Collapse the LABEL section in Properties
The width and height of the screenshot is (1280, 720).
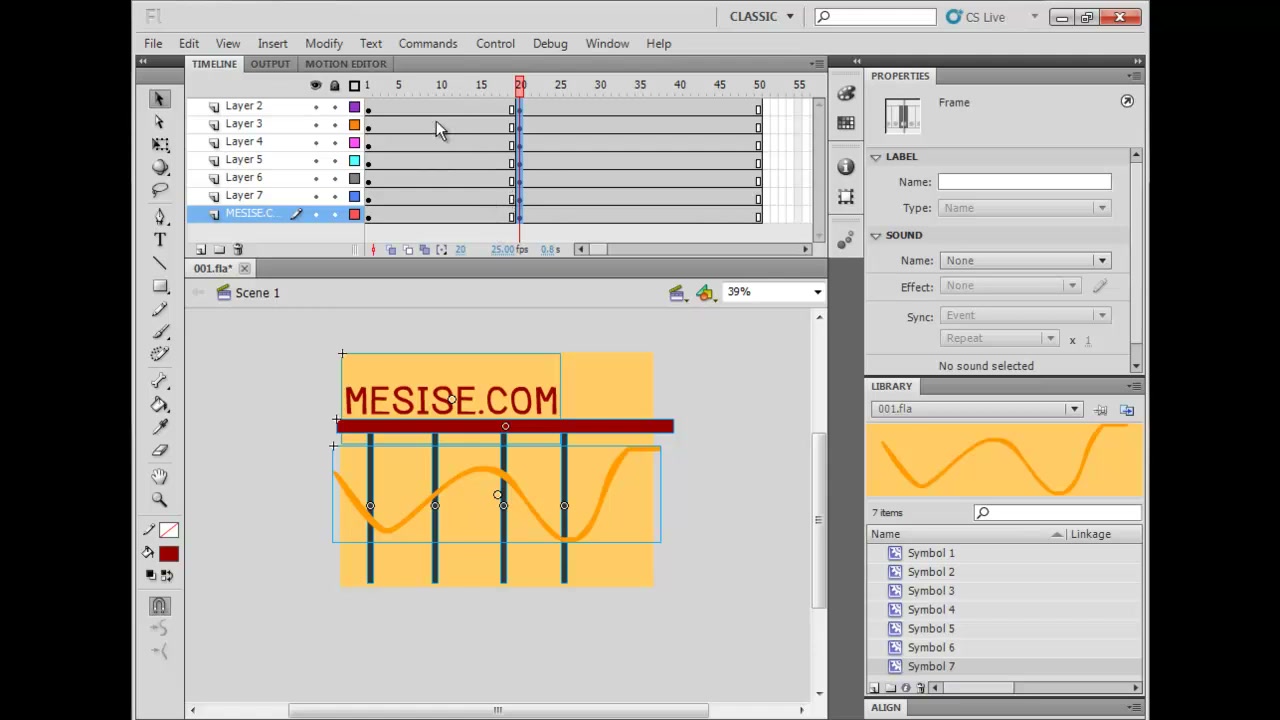pyautogui.click(x=876, y=157)
